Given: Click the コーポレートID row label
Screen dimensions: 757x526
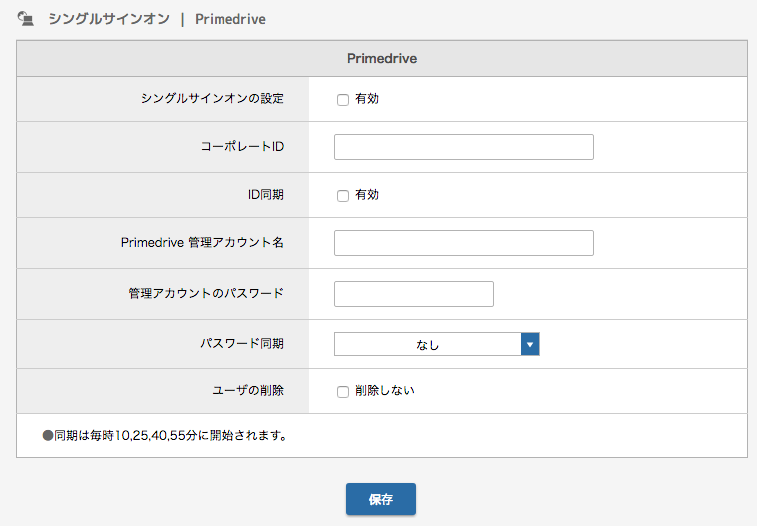Looking at the screenshot, I should click(242, 147).
